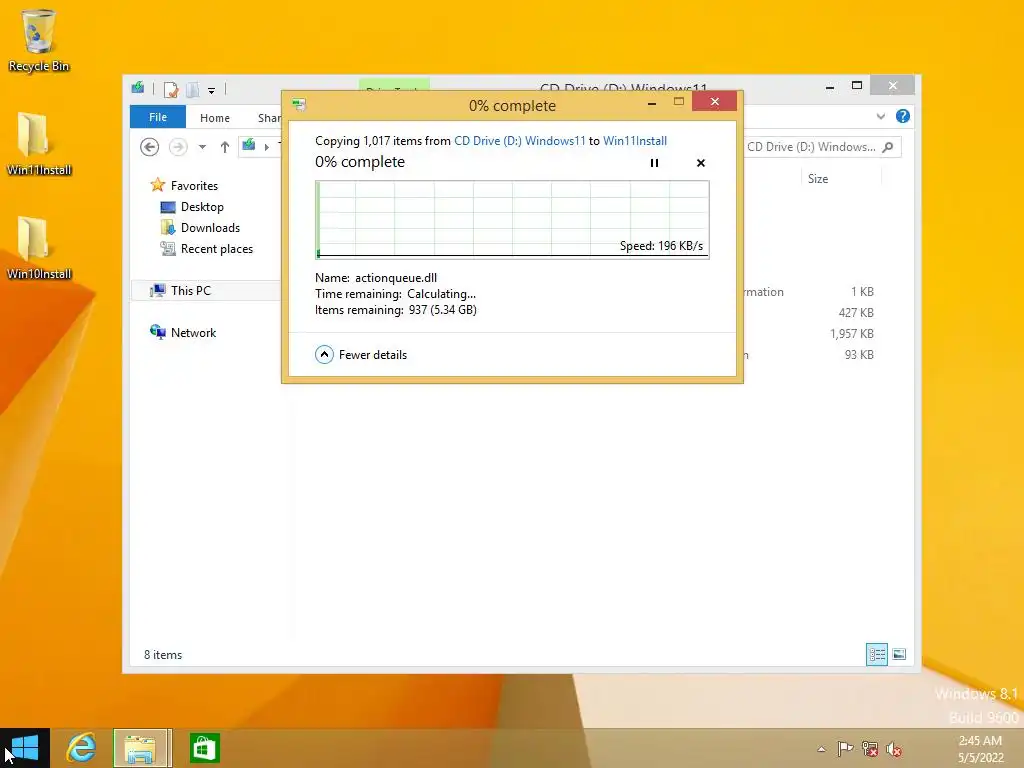
Task: Open the CD Drive (D:) Windows11 source link
Action: [519, 141]
